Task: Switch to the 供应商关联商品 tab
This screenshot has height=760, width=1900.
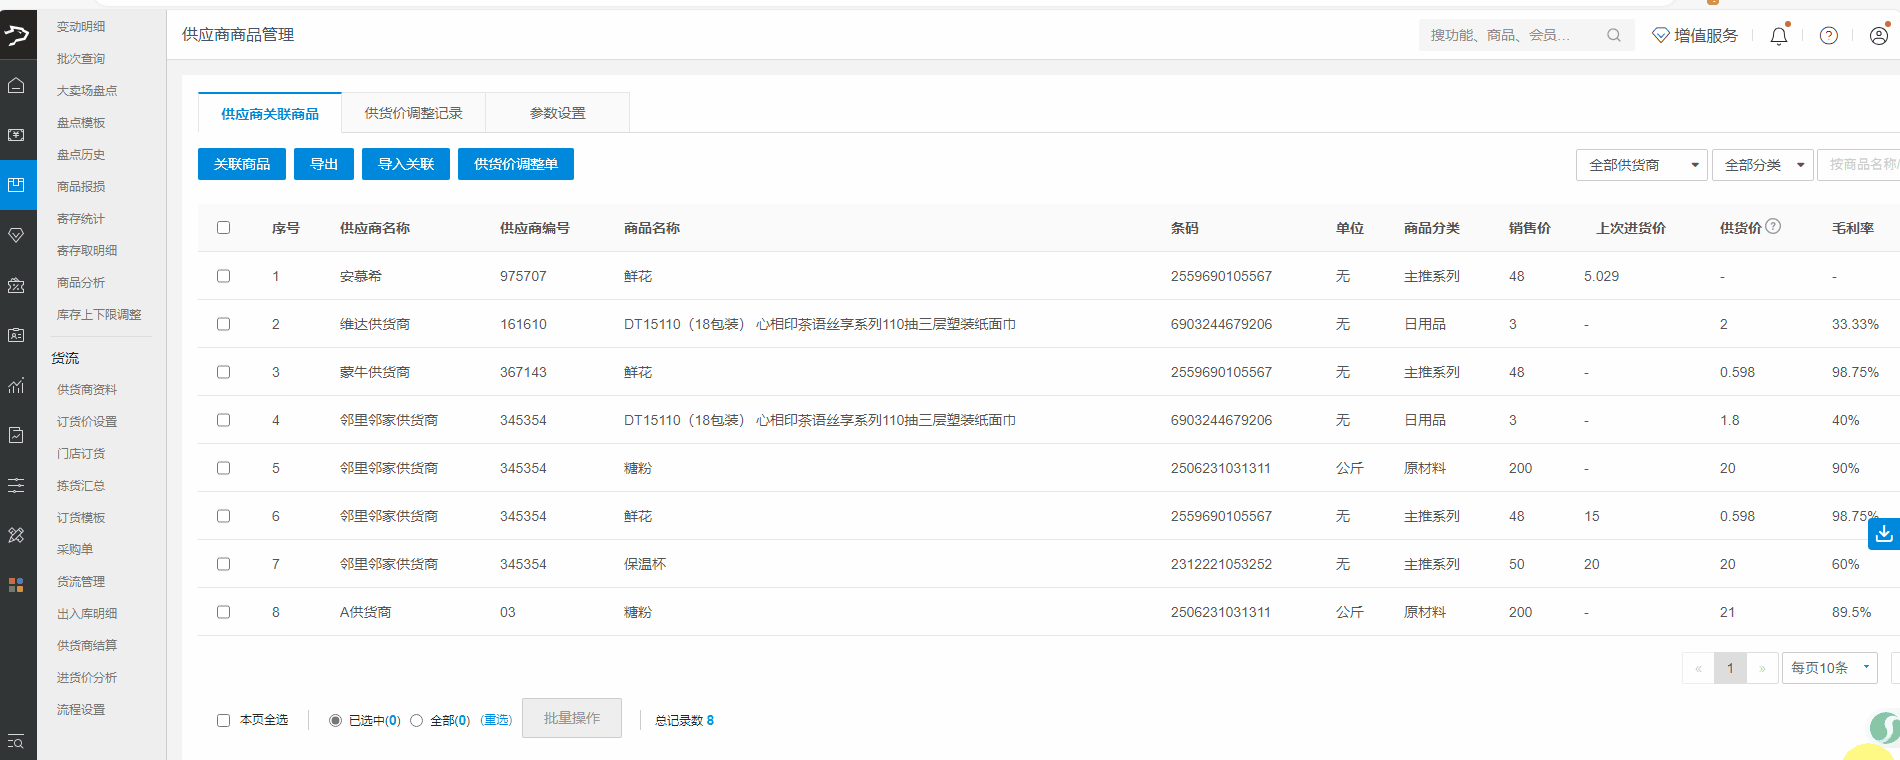Action: [x=270, y=113]
